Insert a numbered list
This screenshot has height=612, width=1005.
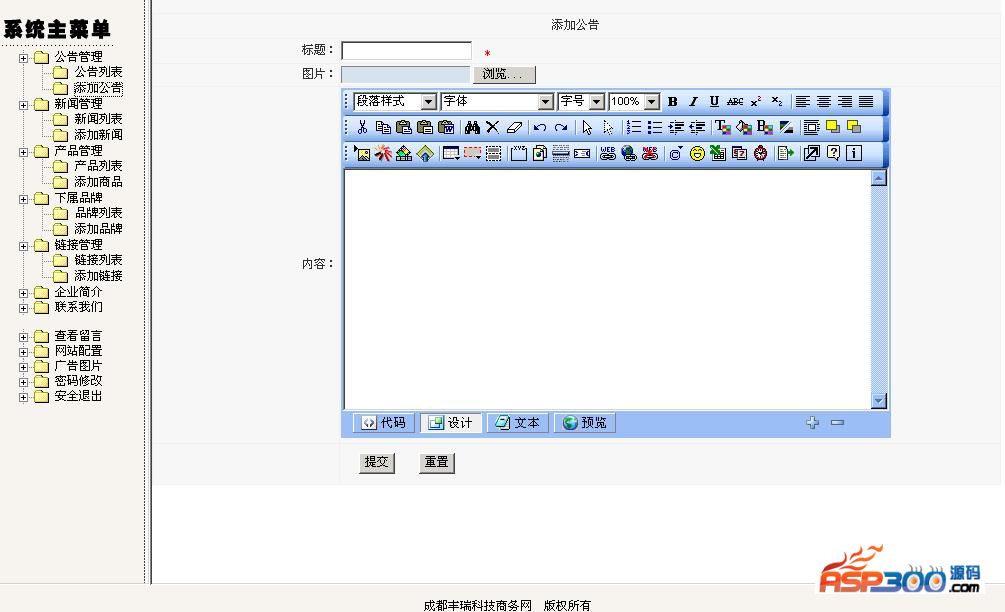[633, 127]
